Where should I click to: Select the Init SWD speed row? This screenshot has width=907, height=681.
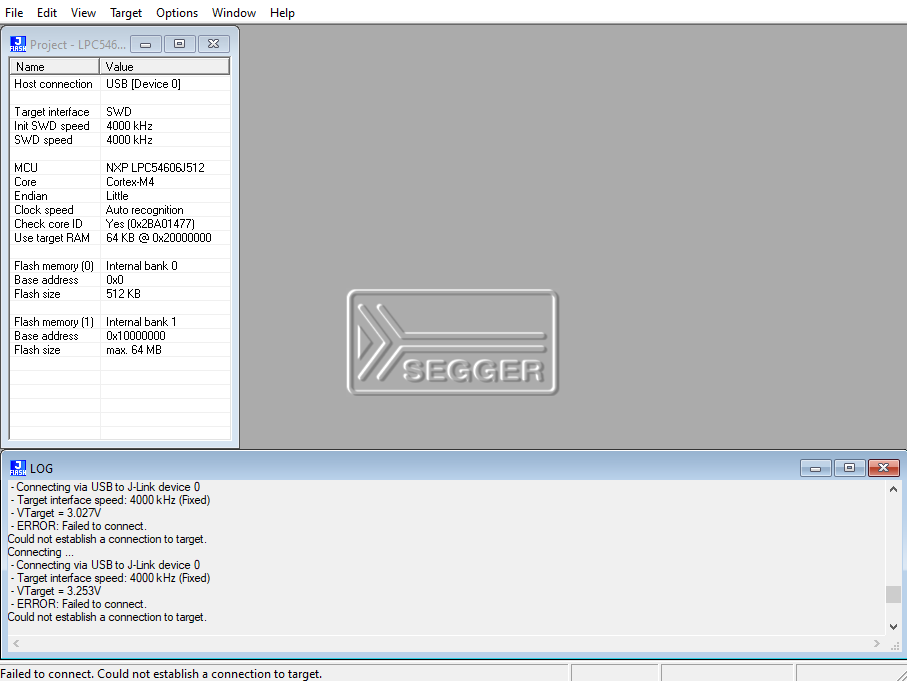[120, 126]
